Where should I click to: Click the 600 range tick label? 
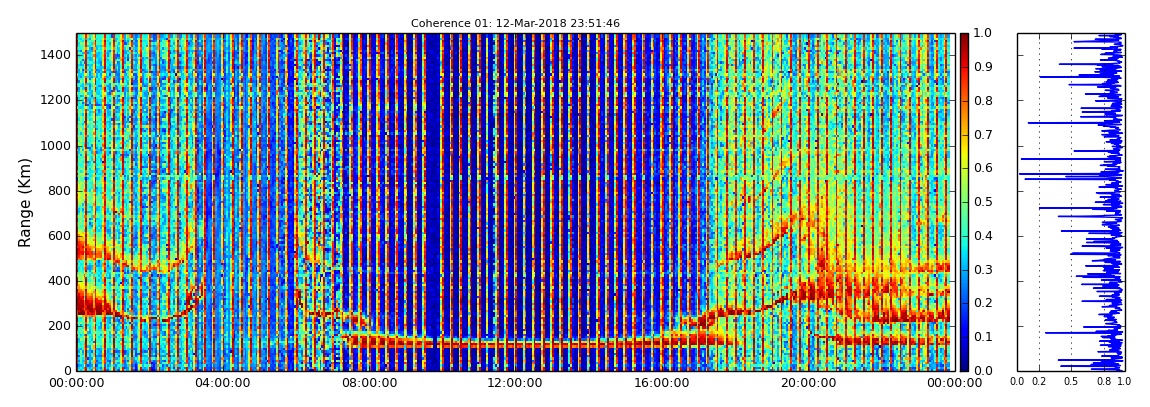click(x=61, y=236)
